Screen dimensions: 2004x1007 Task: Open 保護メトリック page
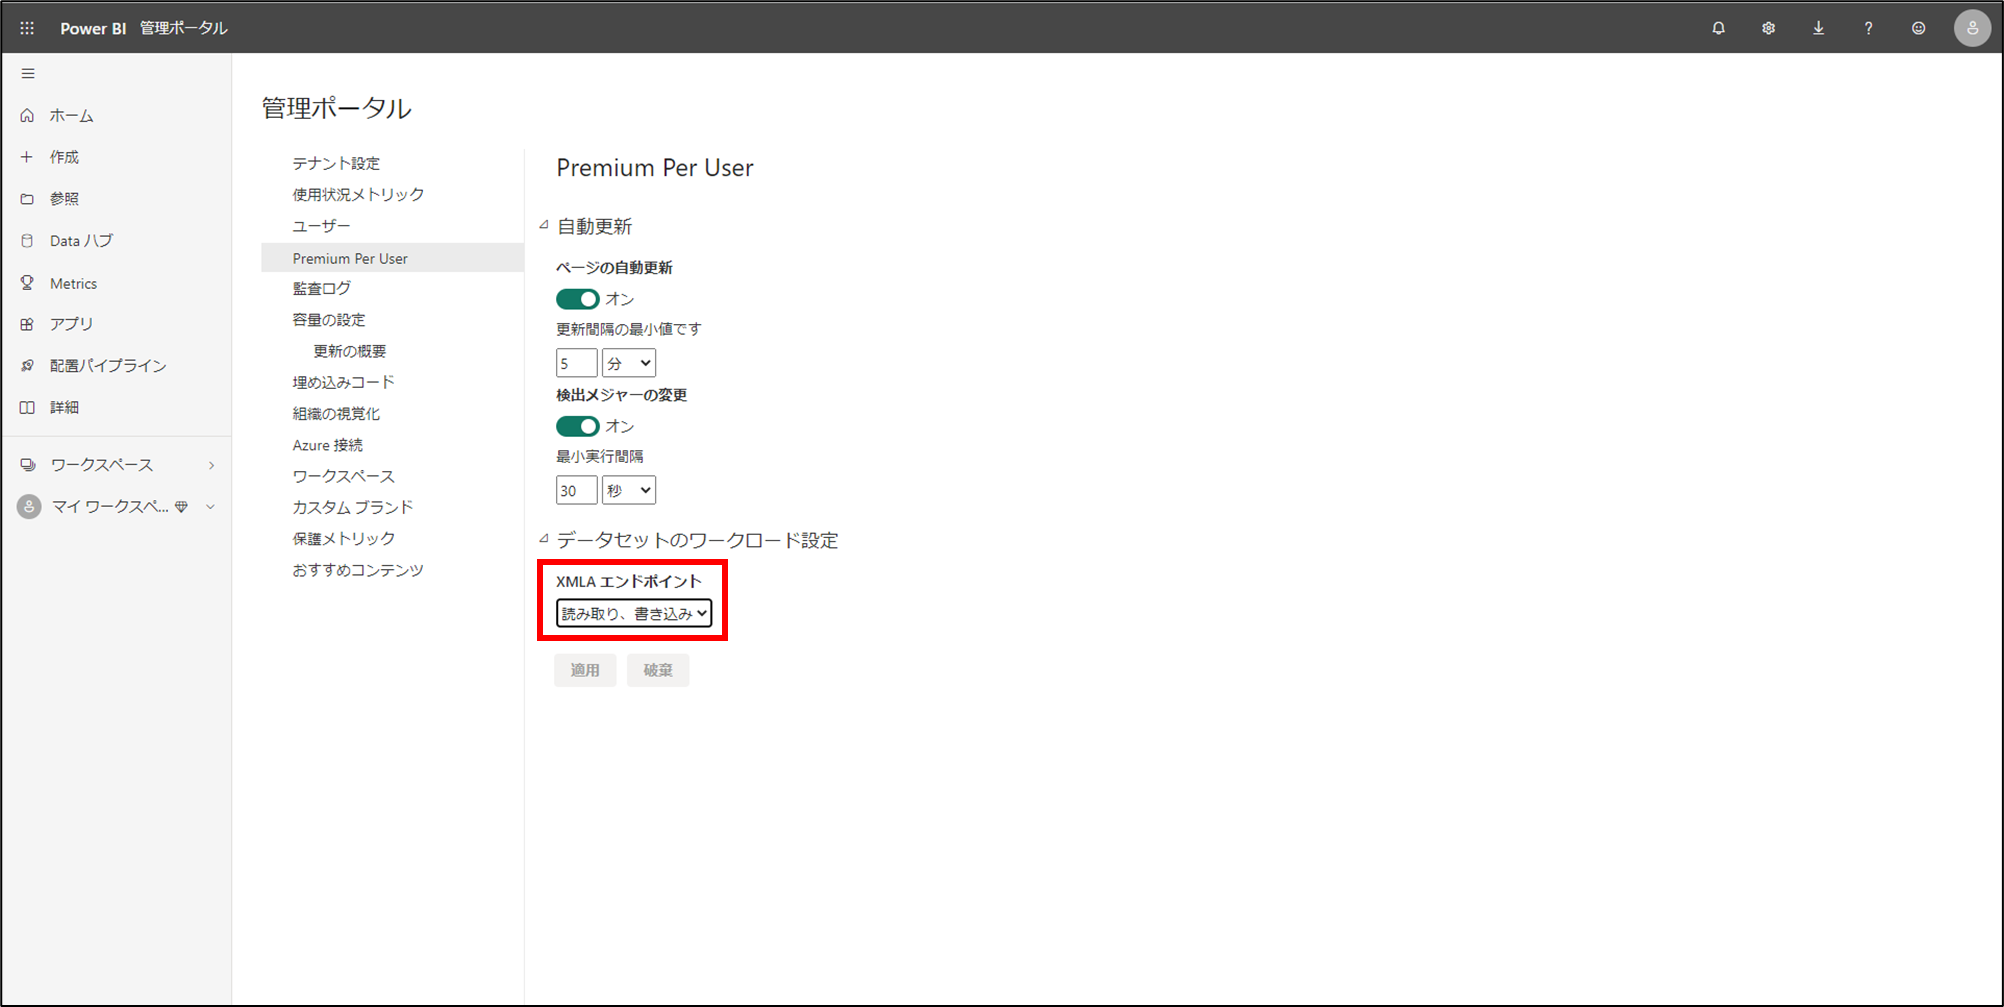343,538
